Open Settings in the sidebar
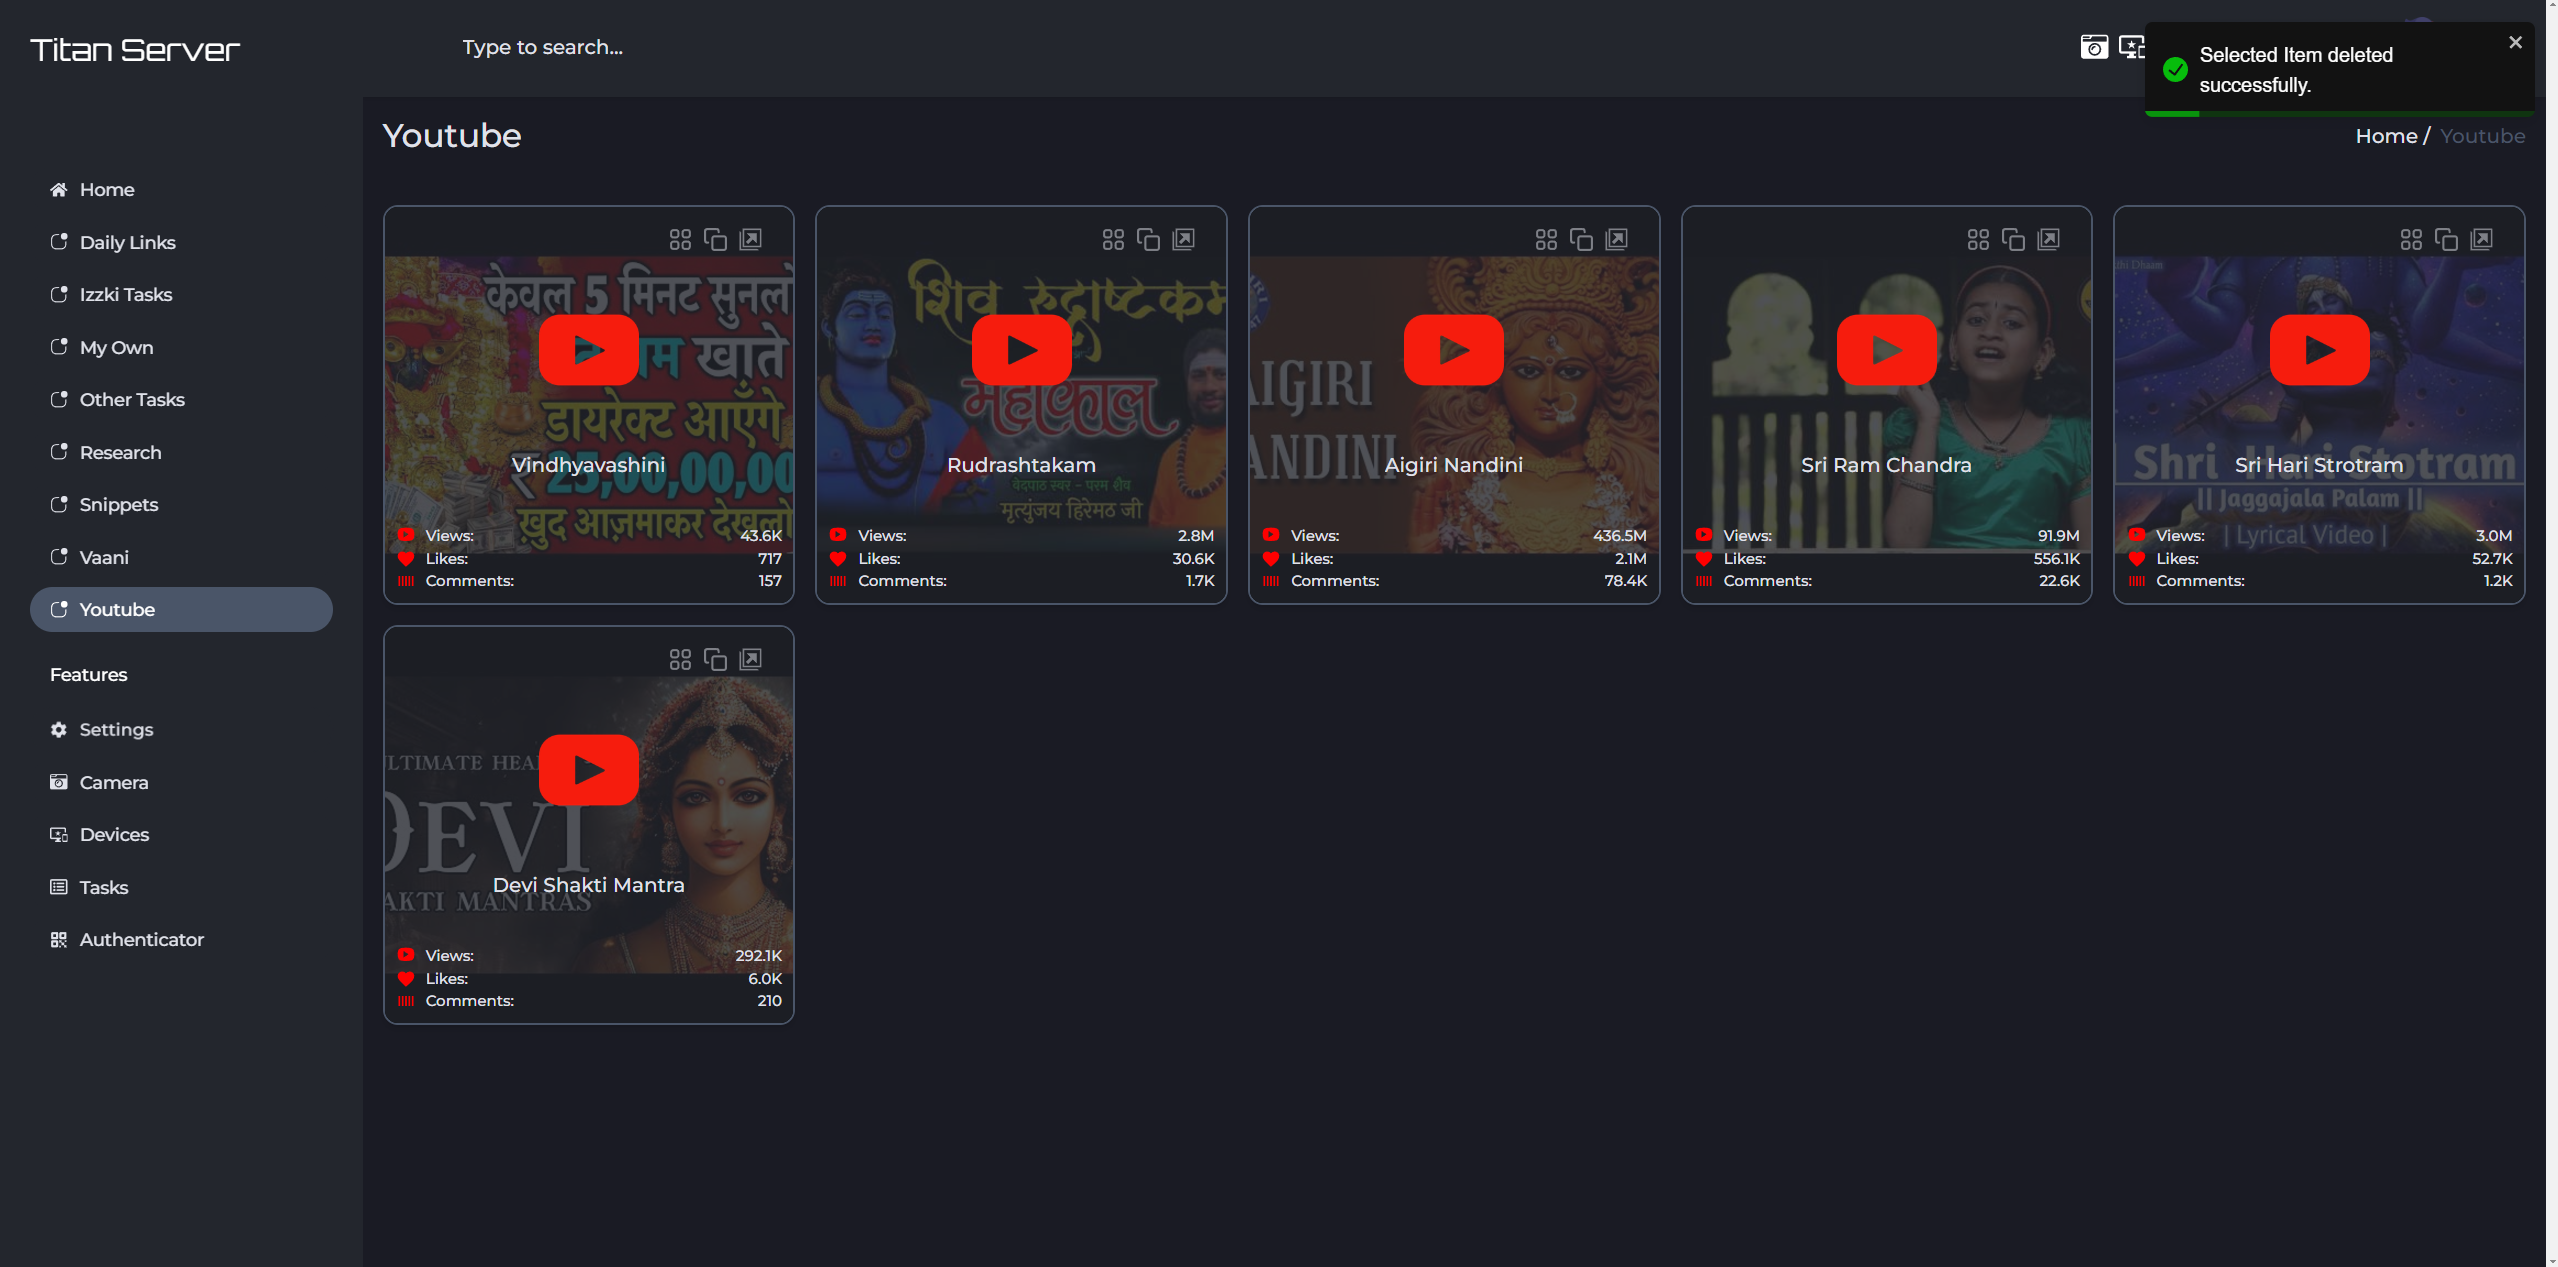Viewport: 2558px width, 1267px height. coord(181,730)
